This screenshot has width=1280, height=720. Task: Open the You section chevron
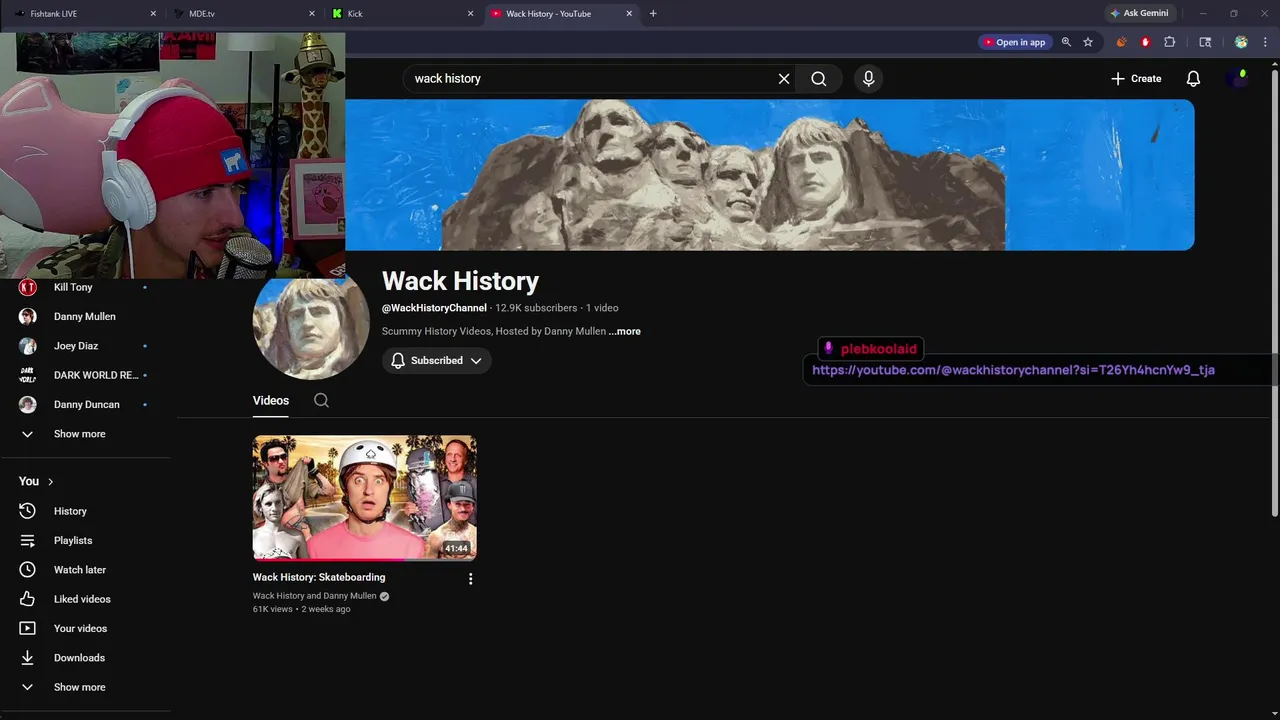pos(50,482)
